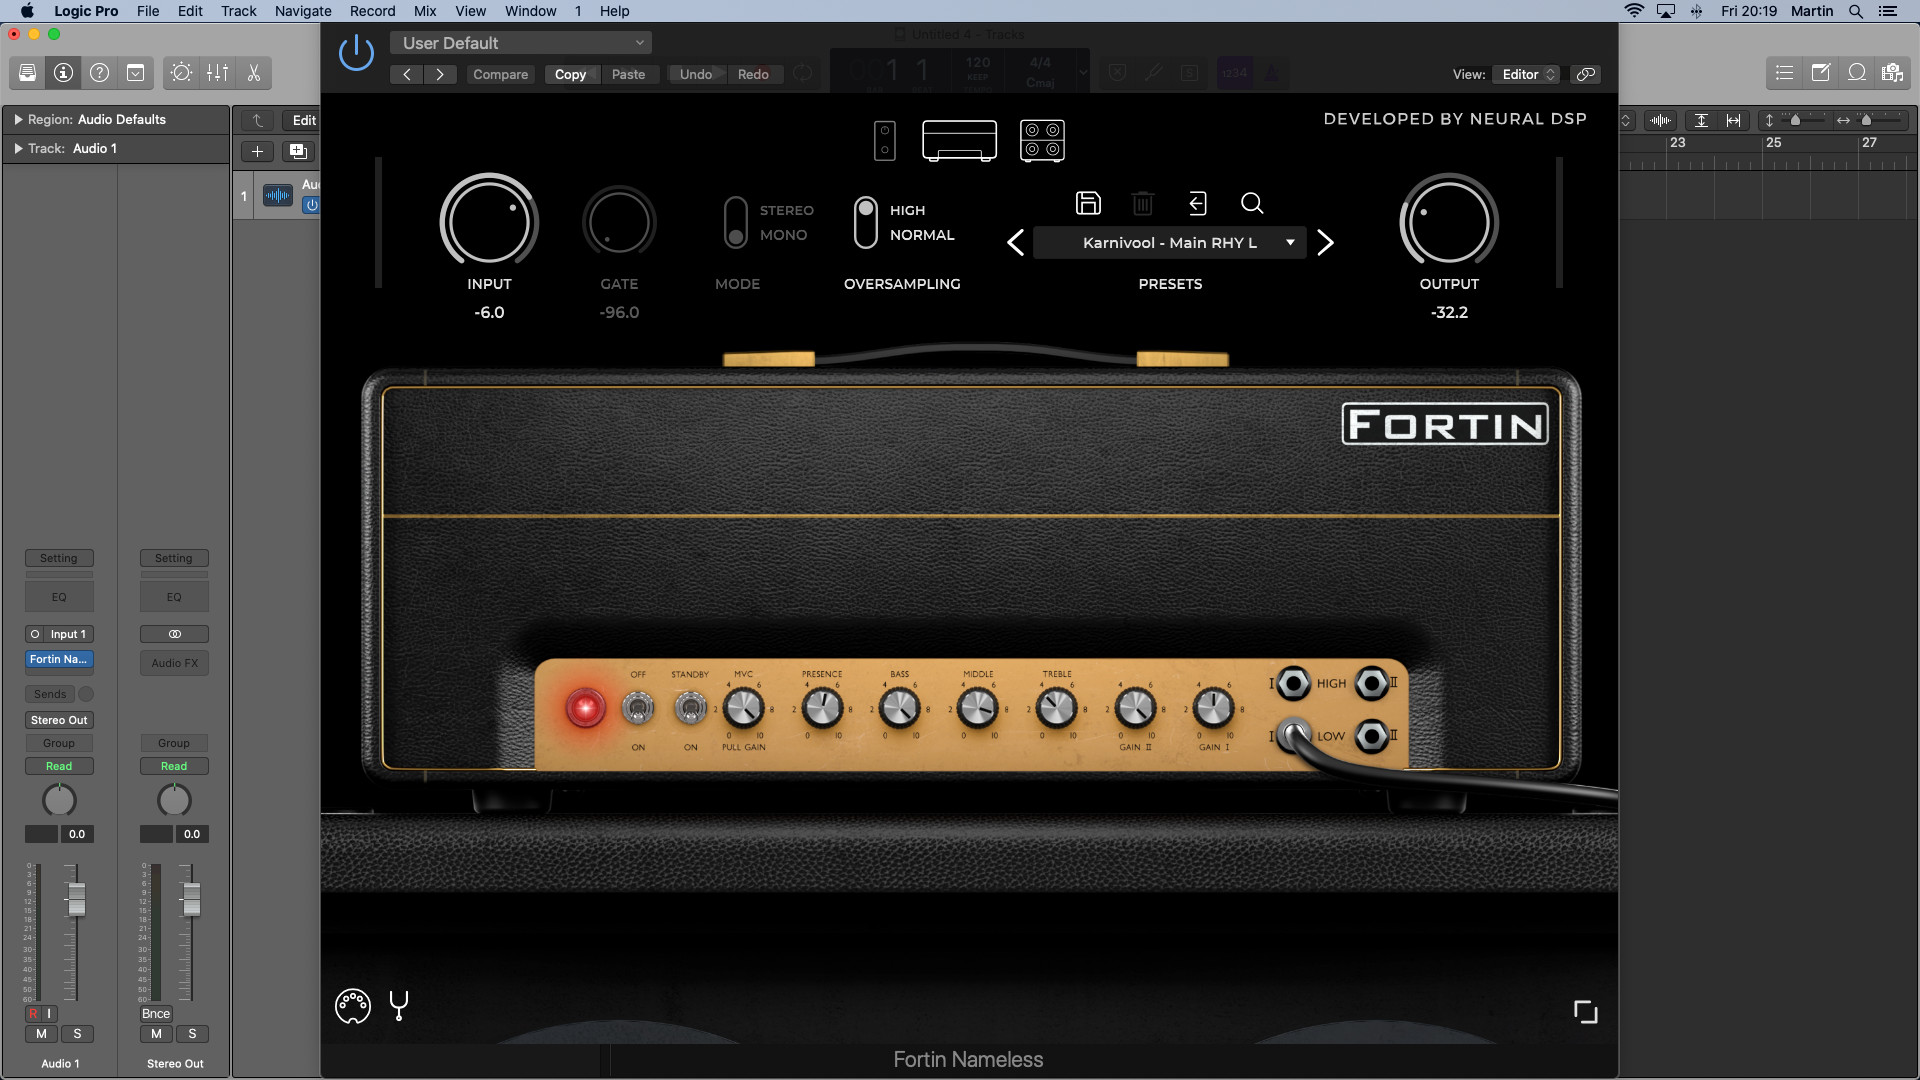Screen dimensions: 1920x1080
Task: Click the OUTPUT knob
Action: pyautogui.click(x=1449, y=222)
